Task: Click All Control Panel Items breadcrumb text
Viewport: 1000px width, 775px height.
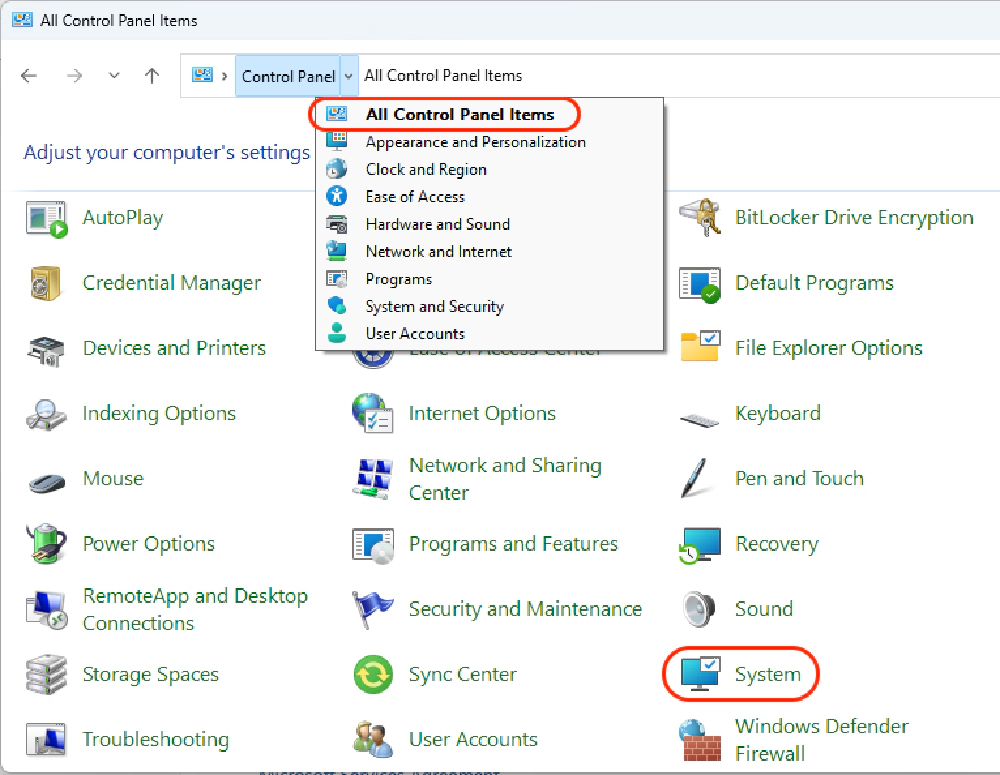Action: [x=443, y=75]
